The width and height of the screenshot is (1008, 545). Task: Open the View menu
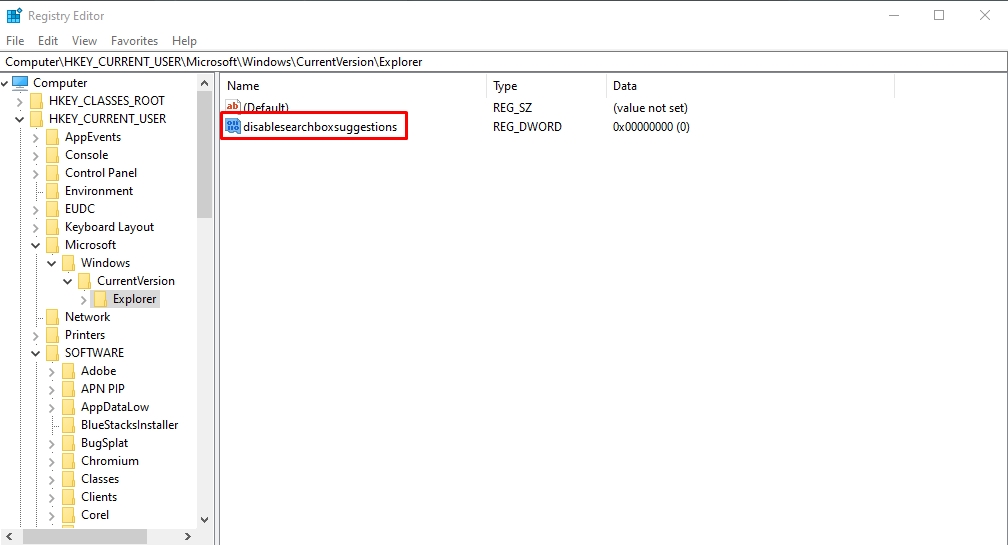click(84, 40)
